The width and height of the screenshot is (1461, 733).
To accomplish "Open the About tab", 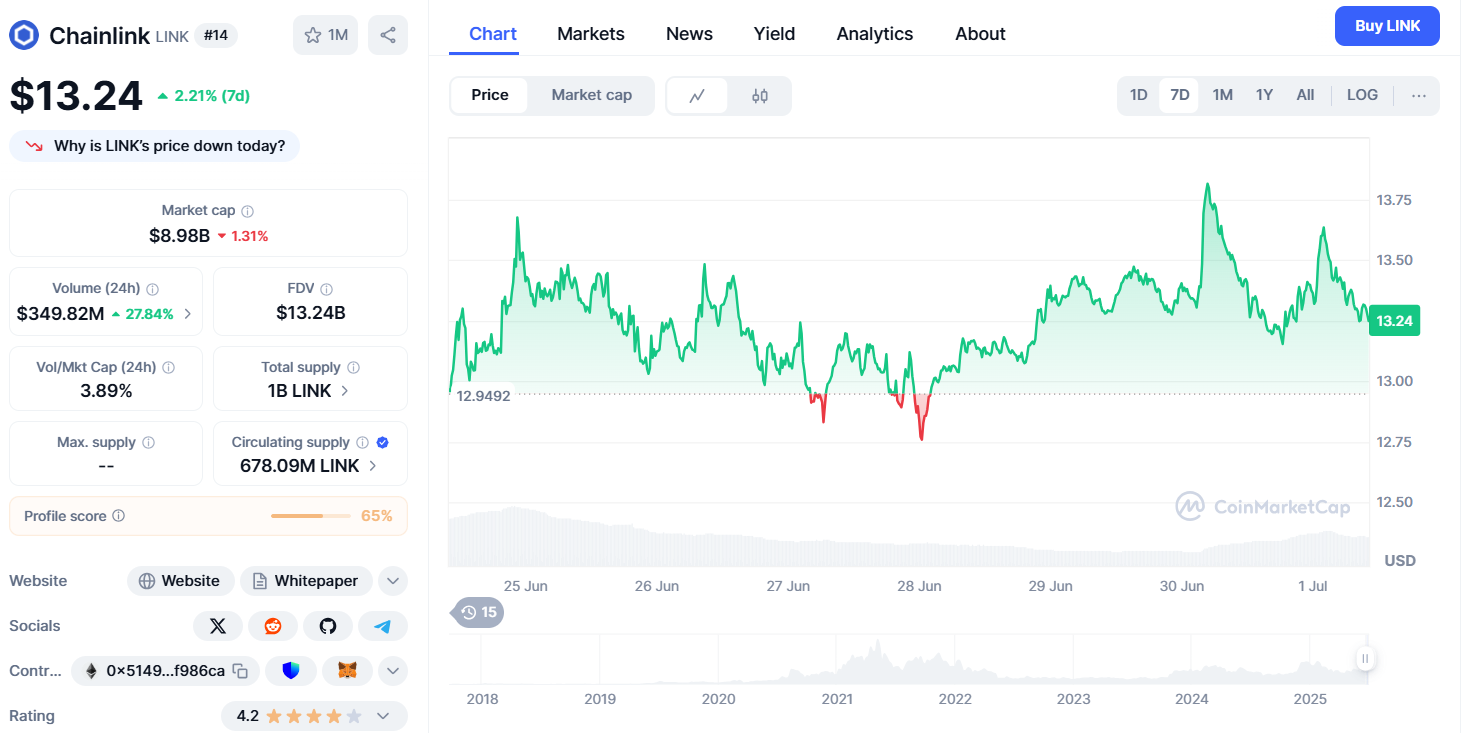I will [x=980, y=34].
